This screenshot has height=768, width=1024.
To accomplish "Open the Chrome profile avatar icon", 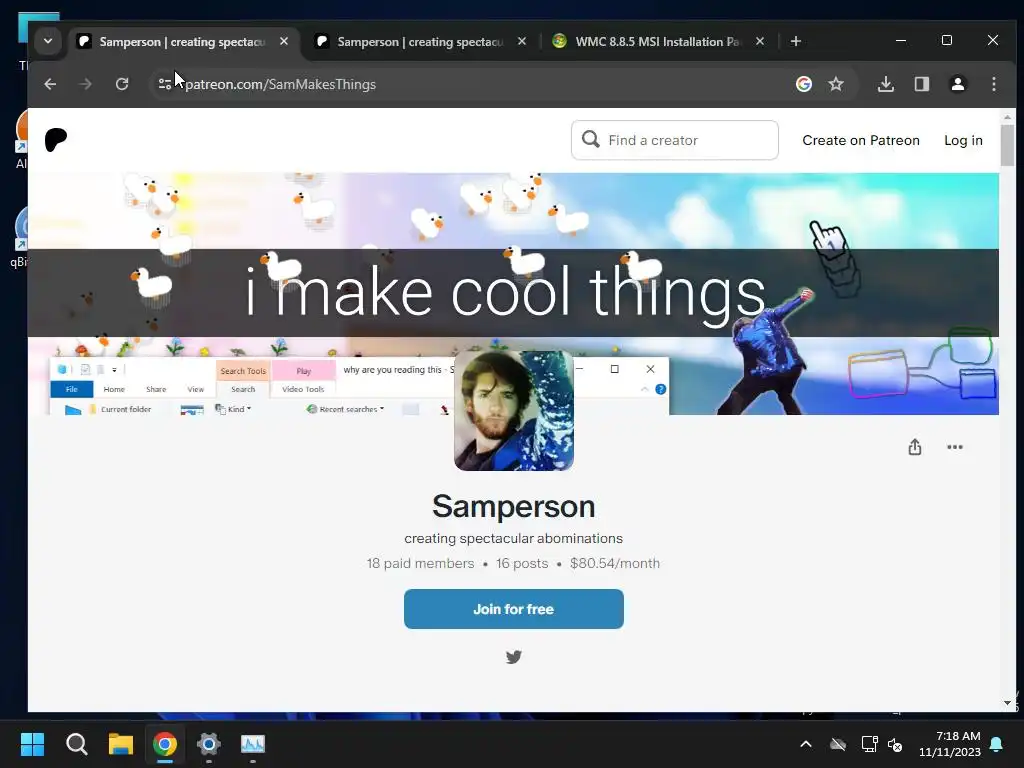I will 958,84.
